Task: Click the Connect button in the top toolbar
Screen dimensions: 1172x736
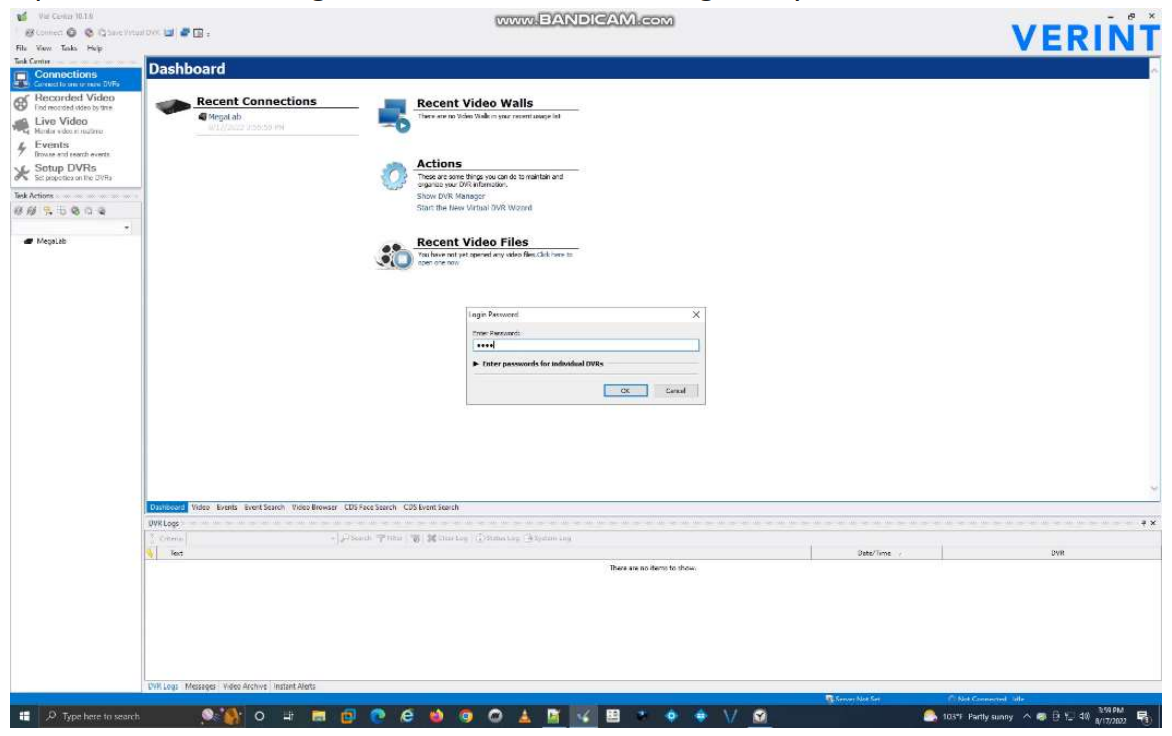Action: [x=44, y=33]
